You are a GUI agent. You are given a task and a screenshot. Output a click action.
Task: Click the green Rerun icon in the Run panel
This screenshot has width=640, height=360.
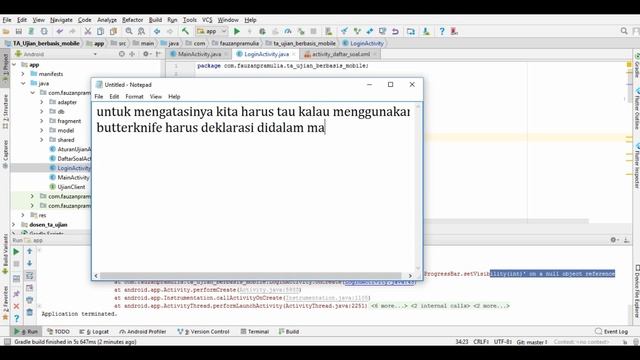click(16, 252)
